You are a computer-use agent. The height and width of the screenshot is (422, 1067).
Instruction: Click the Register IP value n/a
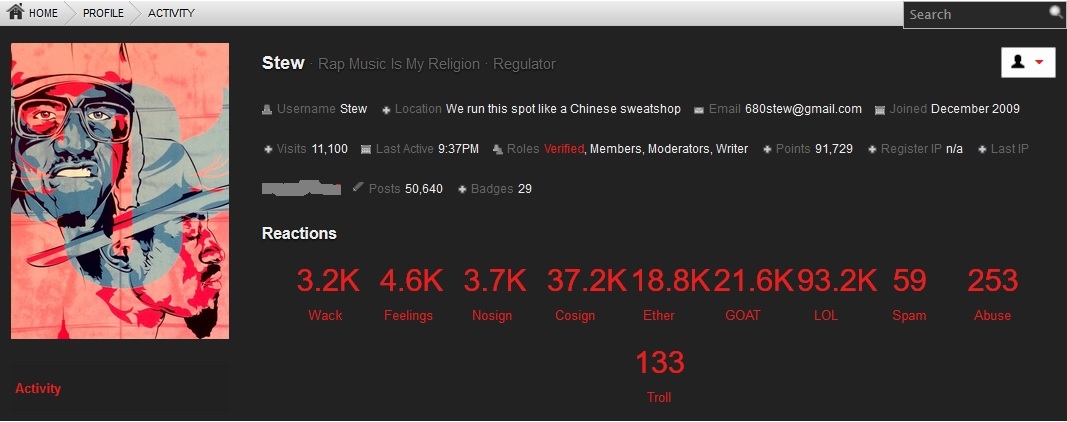954,148
